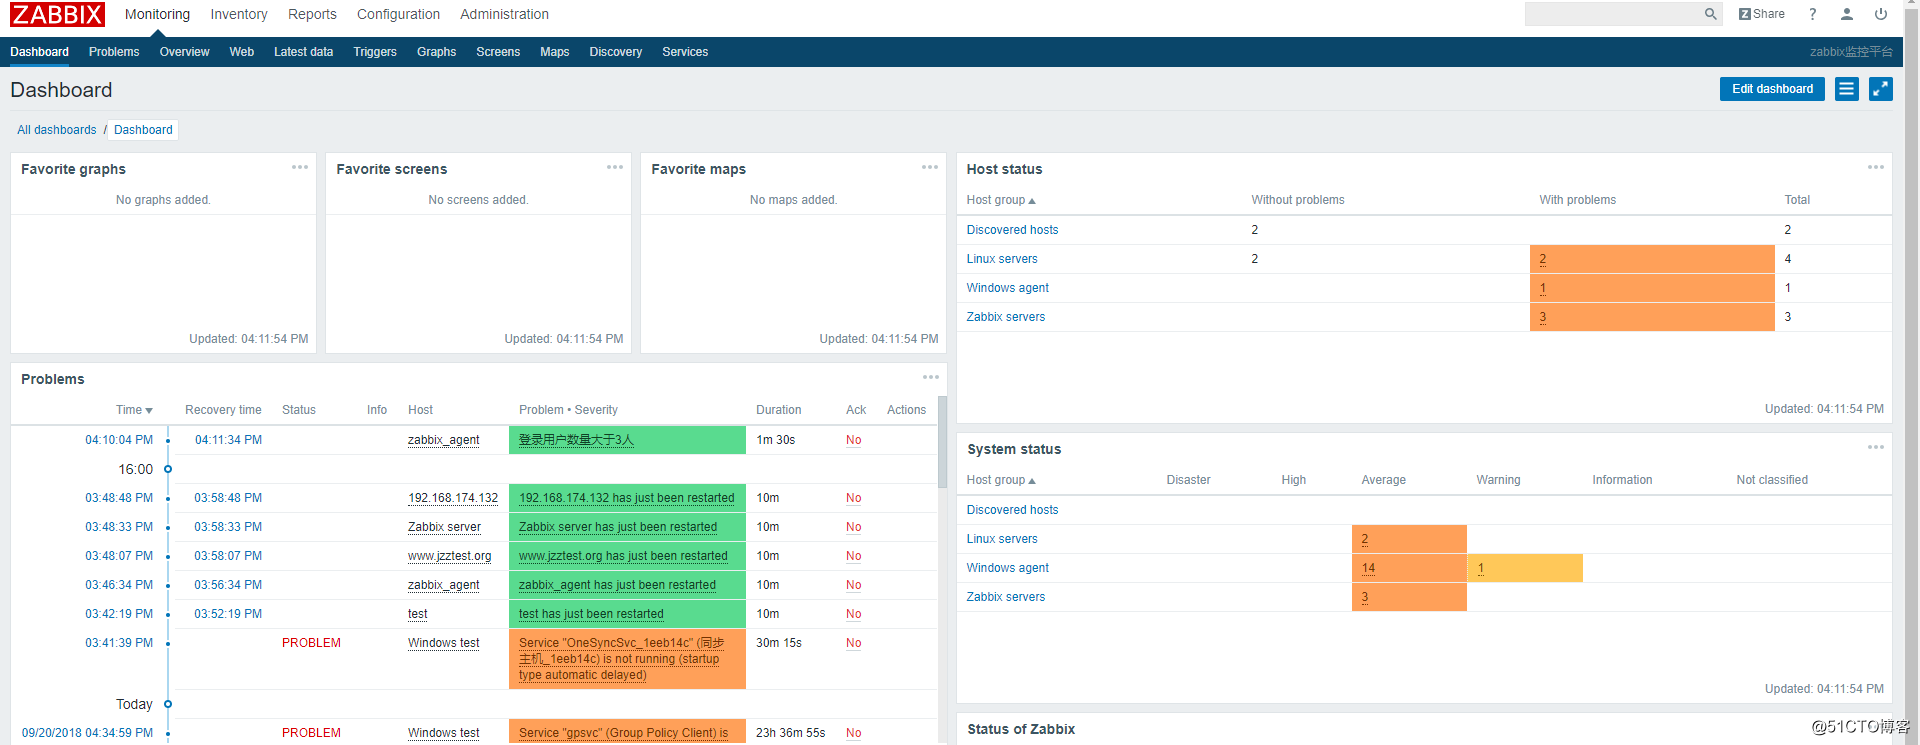Screen dimensions: 1920x745
Task: Sort Problems by Time column
Action: pyautogui.click(x=134, y=410)
